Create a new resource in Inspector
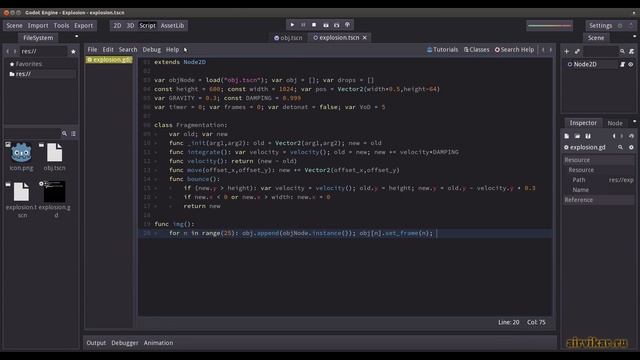Image resolution: width=640 pixels, height=360 pixels. [x=567, y=136]
